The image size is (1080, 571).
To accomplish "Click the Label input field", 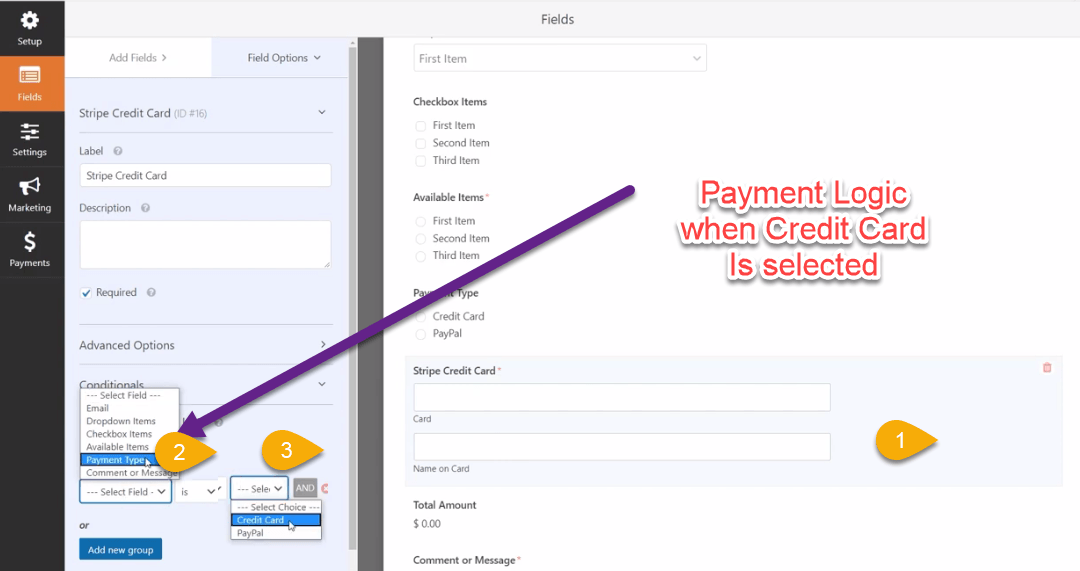I will click(x=205, y=176).
